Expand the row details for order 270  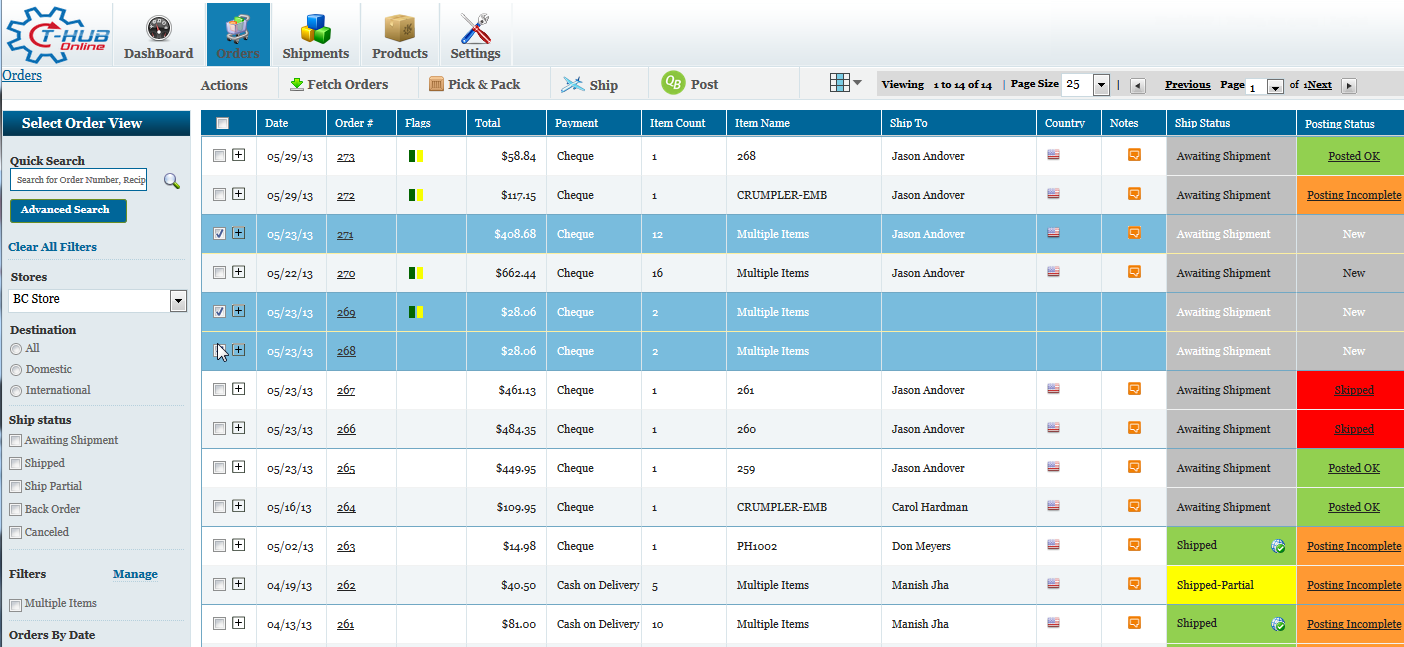coord(238,272)
